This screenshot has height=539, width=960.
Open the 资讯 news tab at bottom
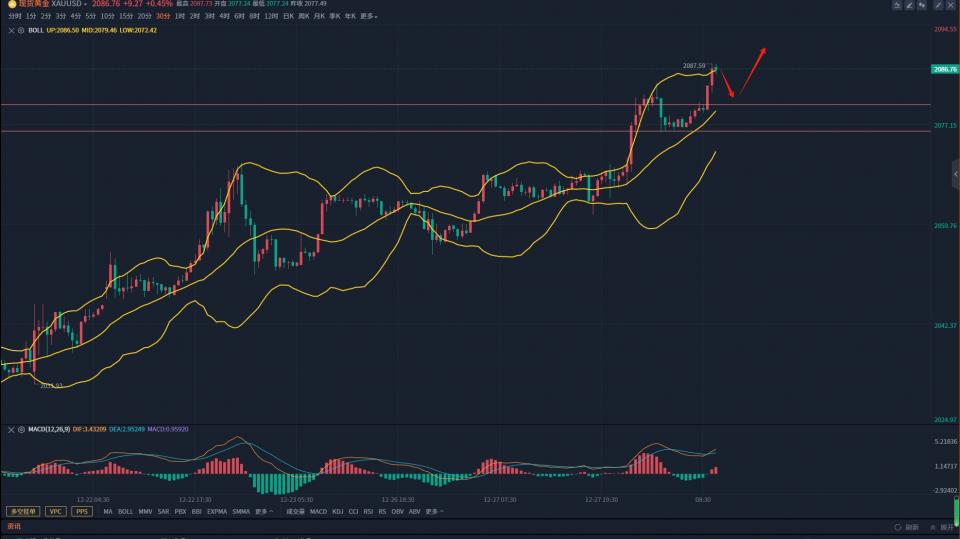(x=14, y=526)
